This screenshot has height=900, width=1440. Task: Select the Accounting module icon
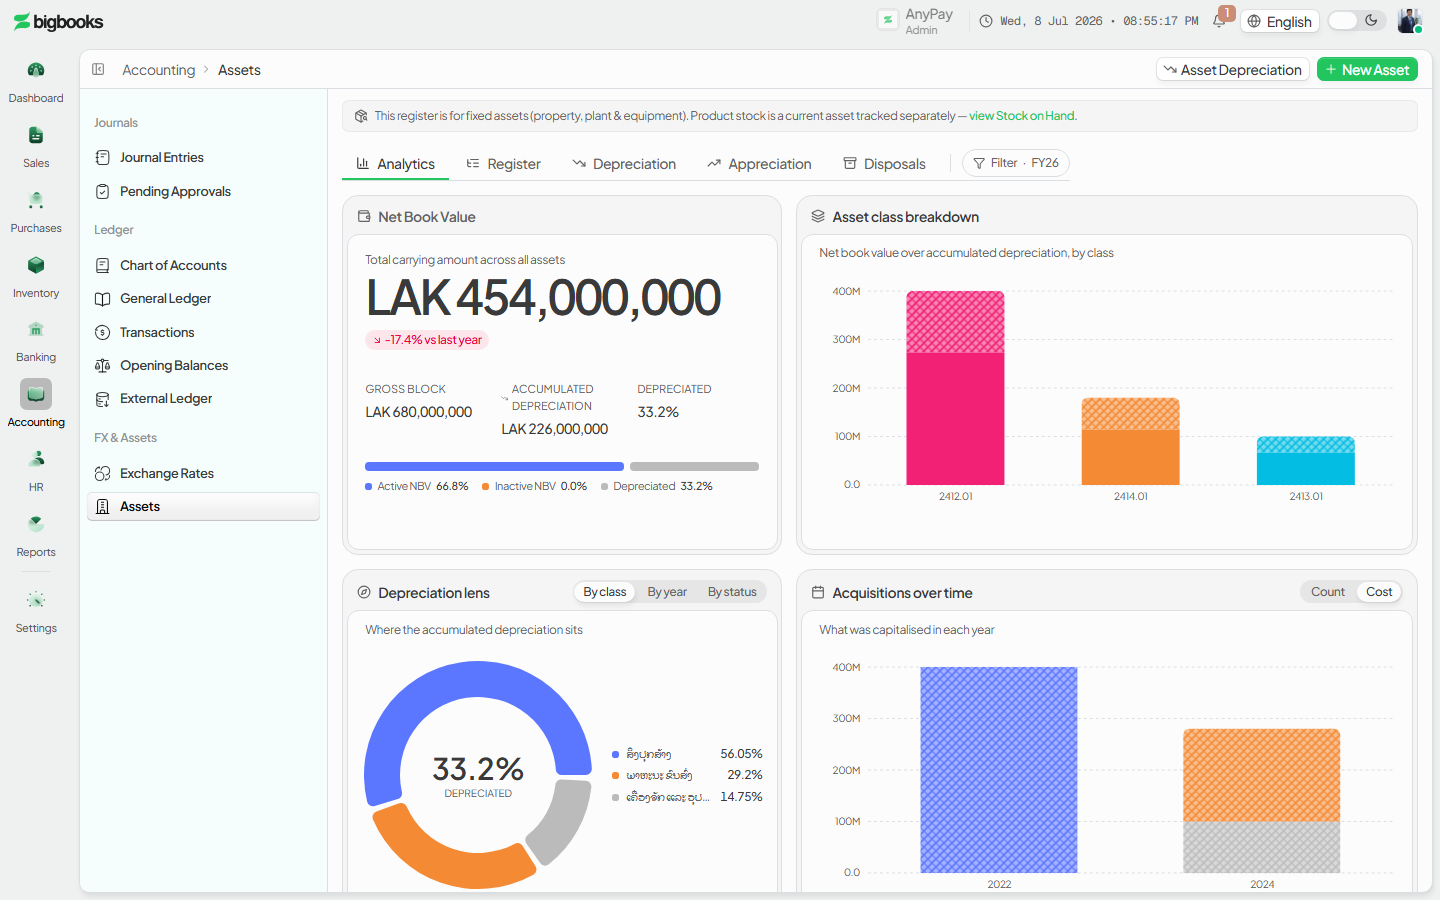pos(36,394)
